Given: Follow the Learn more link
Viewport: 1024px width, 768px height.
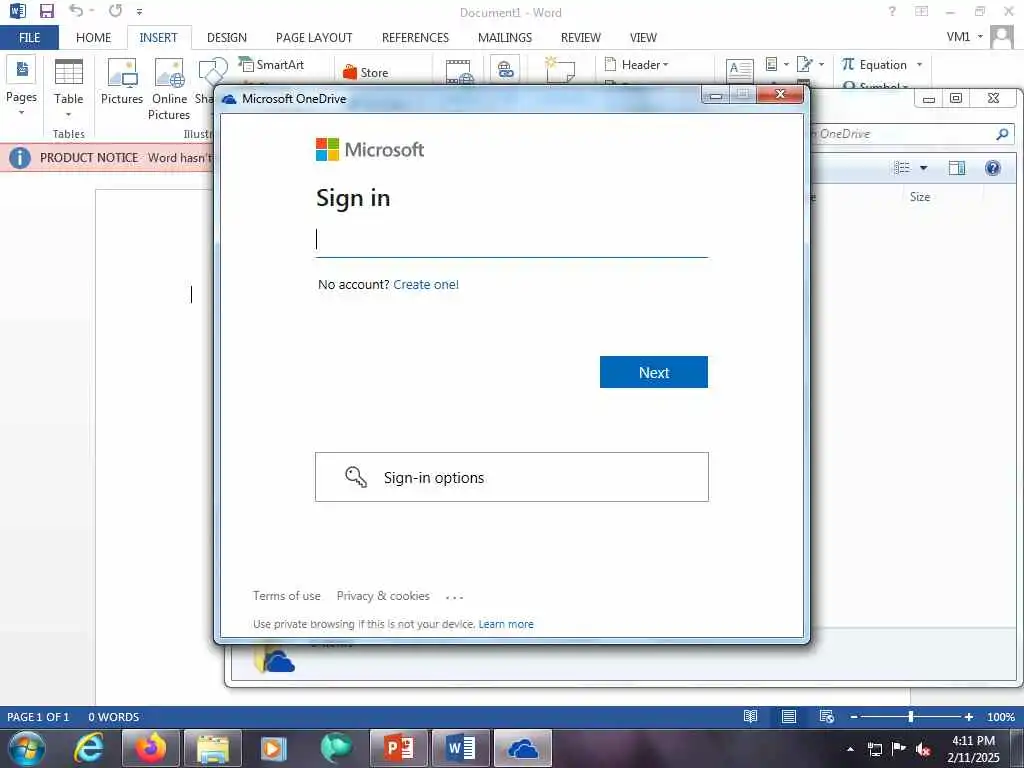Looking at the screenshot, I should coord(506,624).
